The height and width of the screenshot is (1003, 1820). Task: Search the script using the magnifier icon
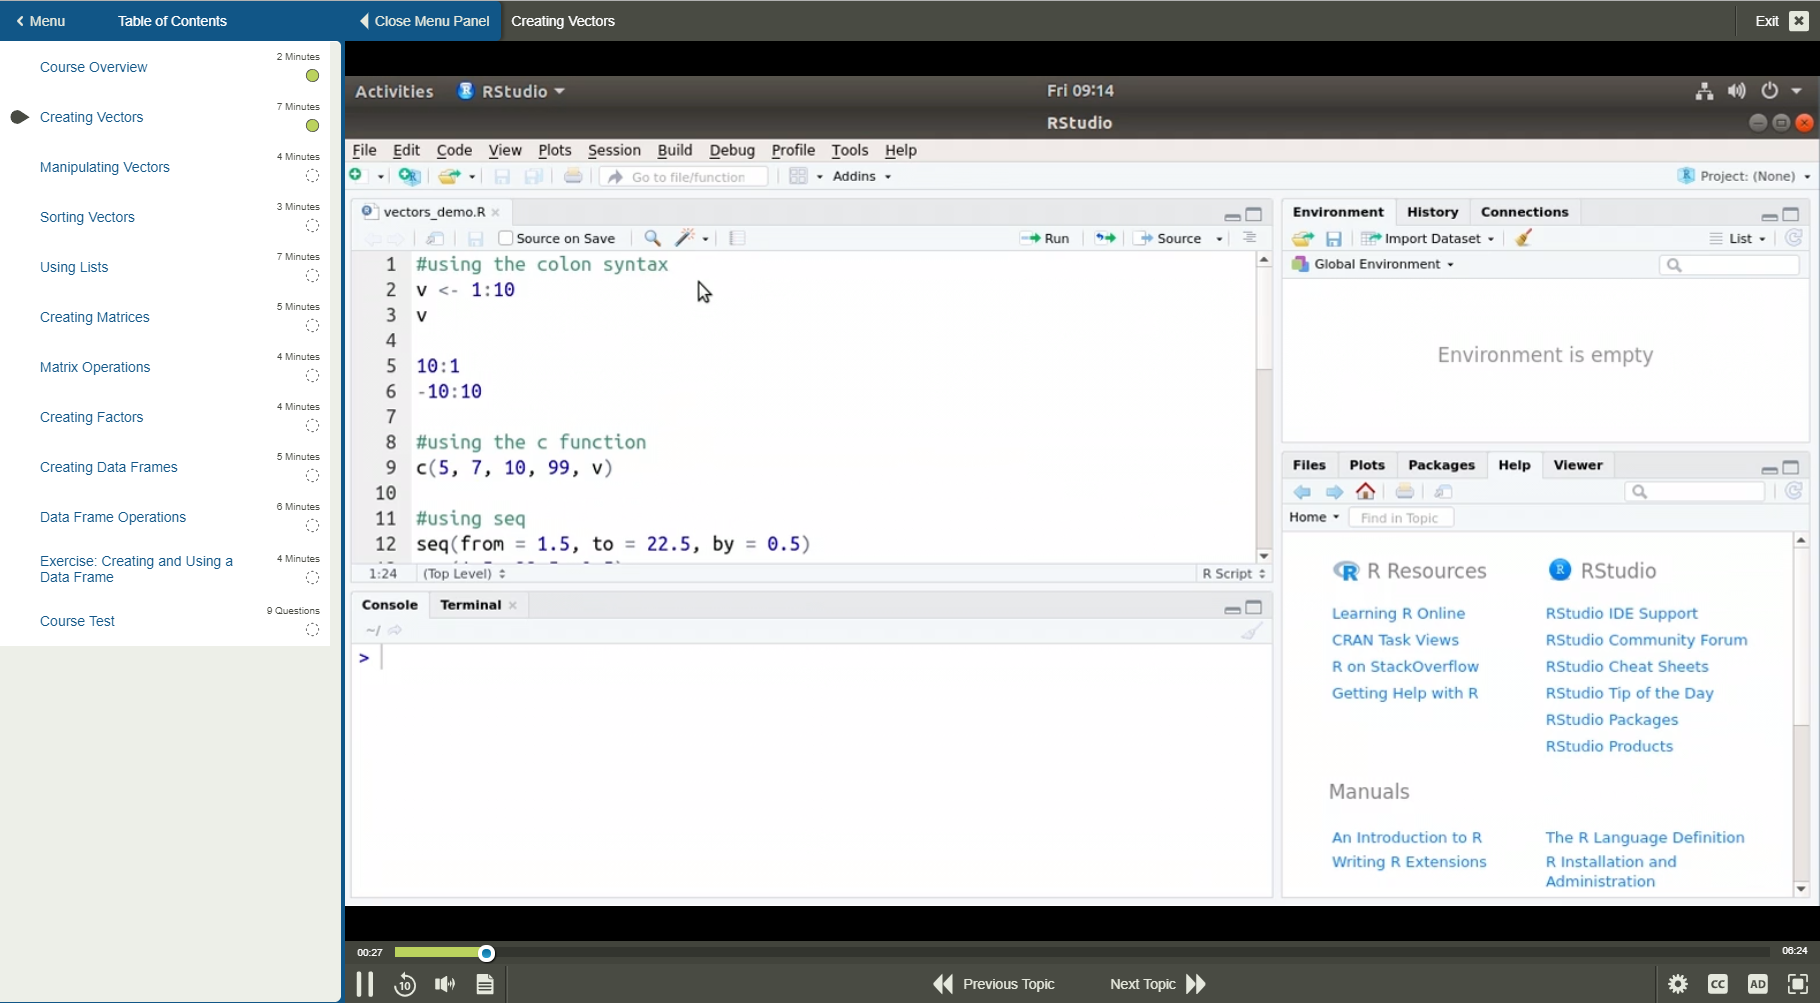click(x=652, y=238)
